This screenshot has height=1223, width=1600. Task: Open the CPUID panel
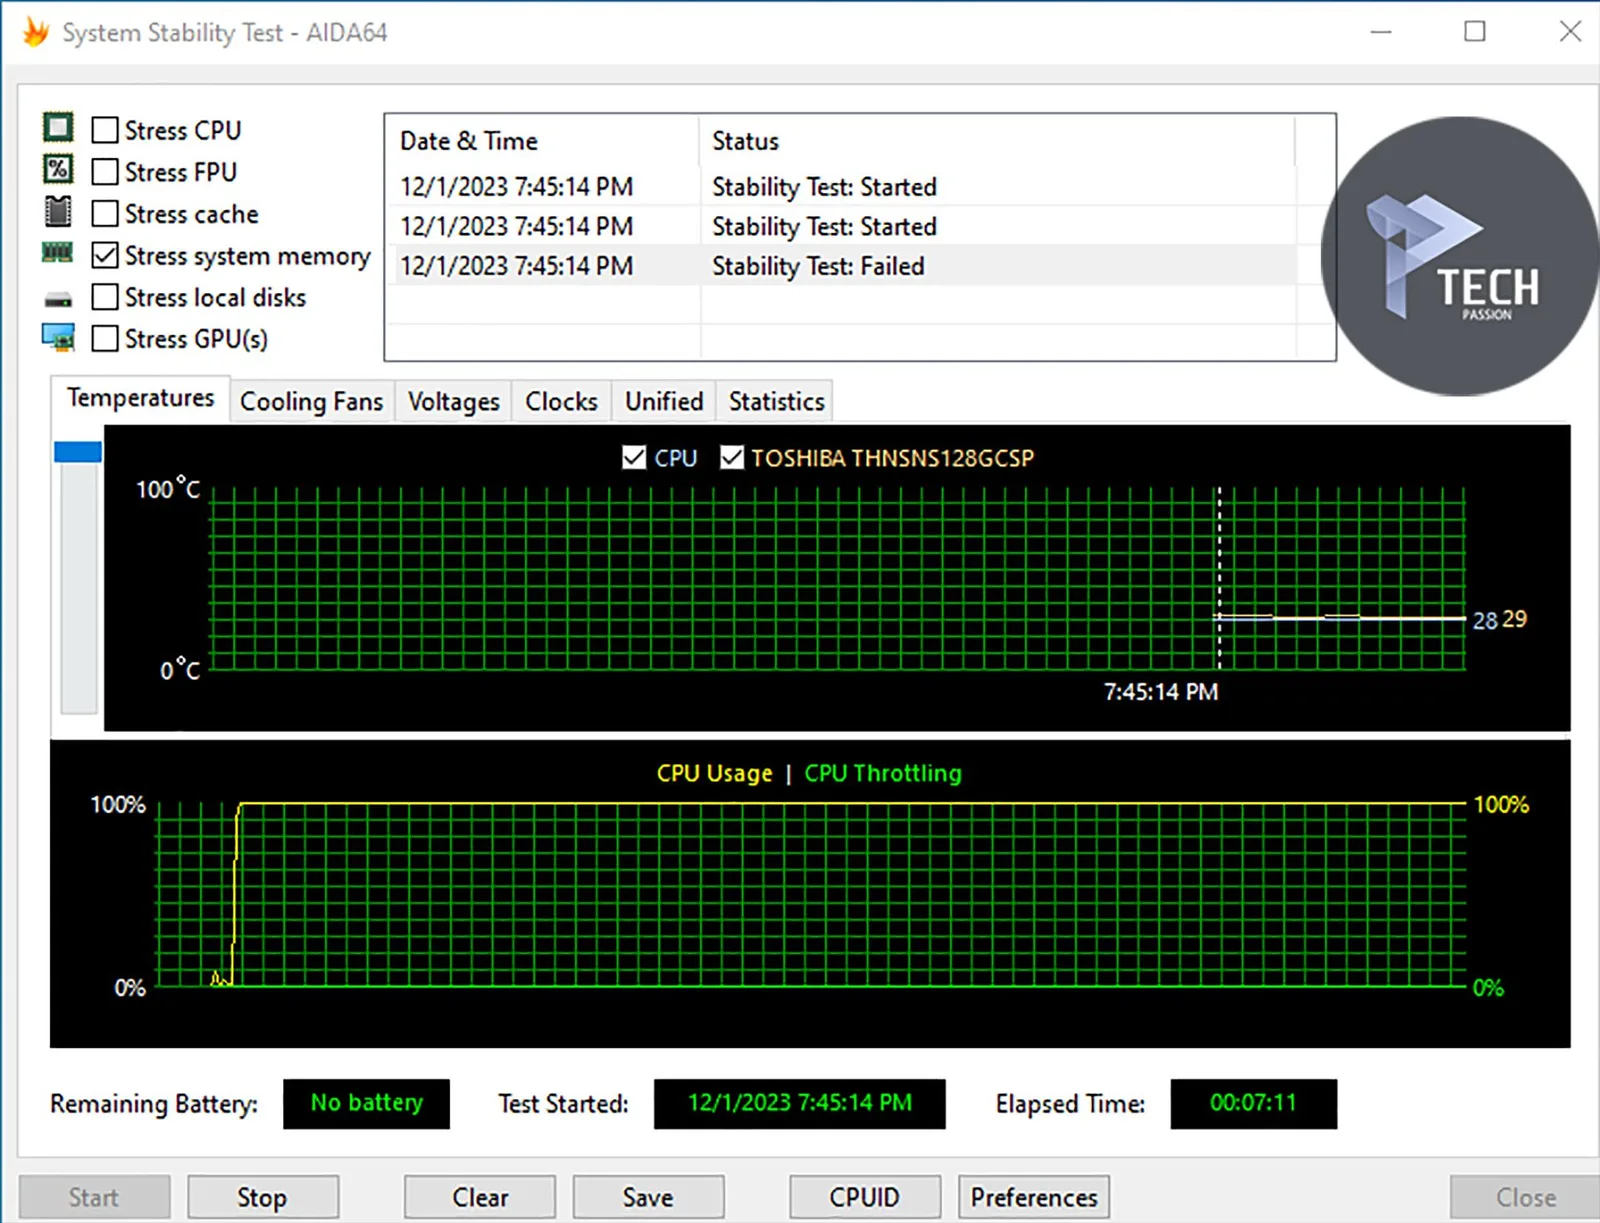point(865,1197)
